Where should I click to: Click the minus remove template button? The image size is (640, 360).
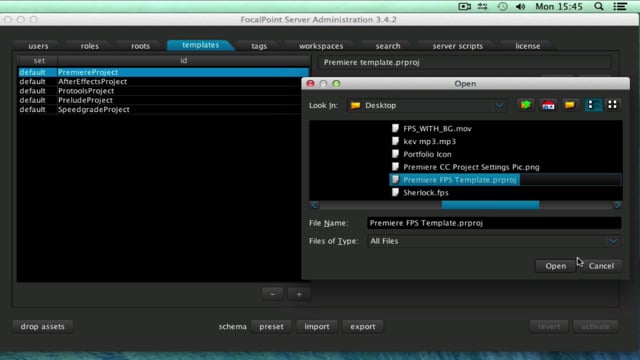click(272, 294)
